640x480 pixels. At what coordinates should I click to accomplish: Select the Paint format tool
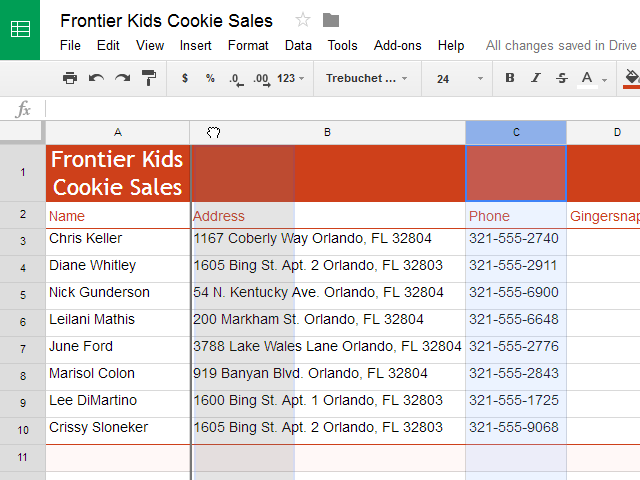tap(149, 78)
